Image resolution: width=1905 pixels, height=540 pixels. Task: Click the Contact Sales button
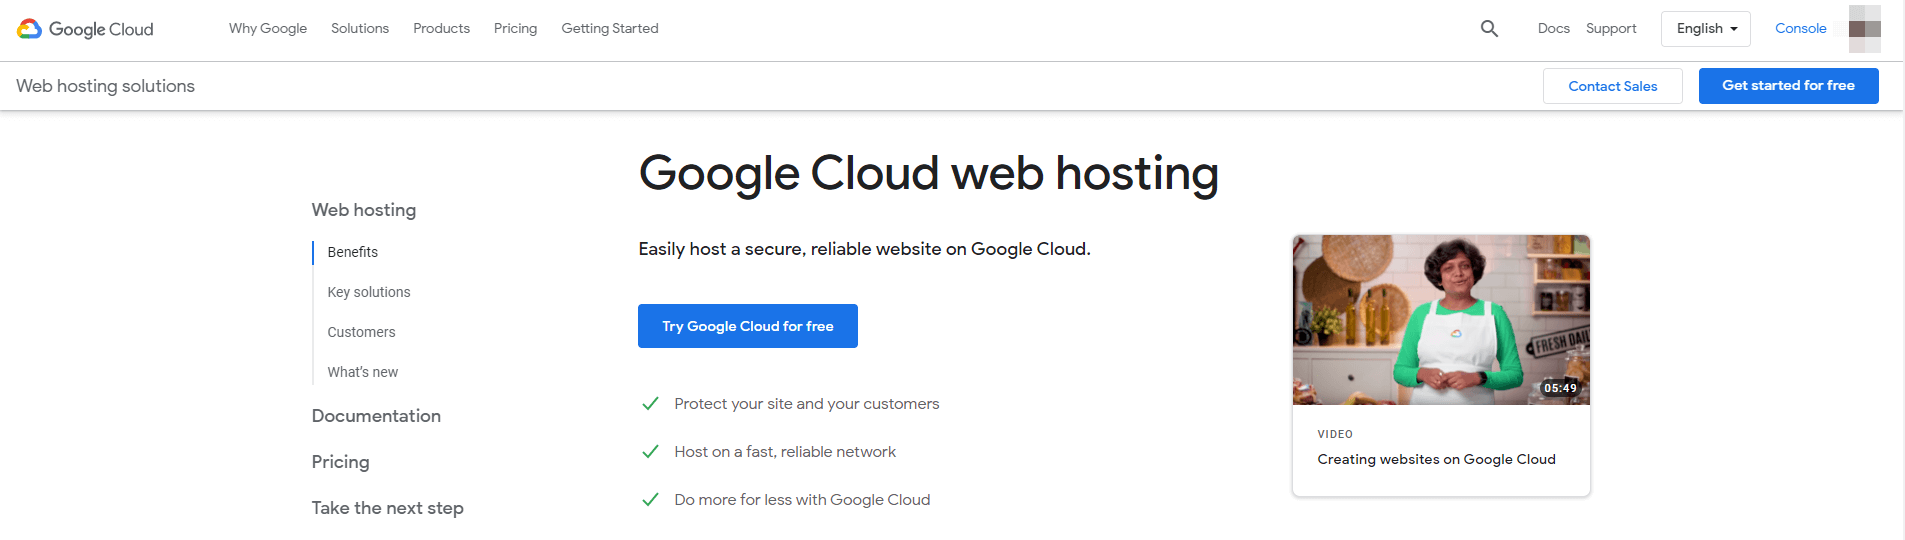1612,86
